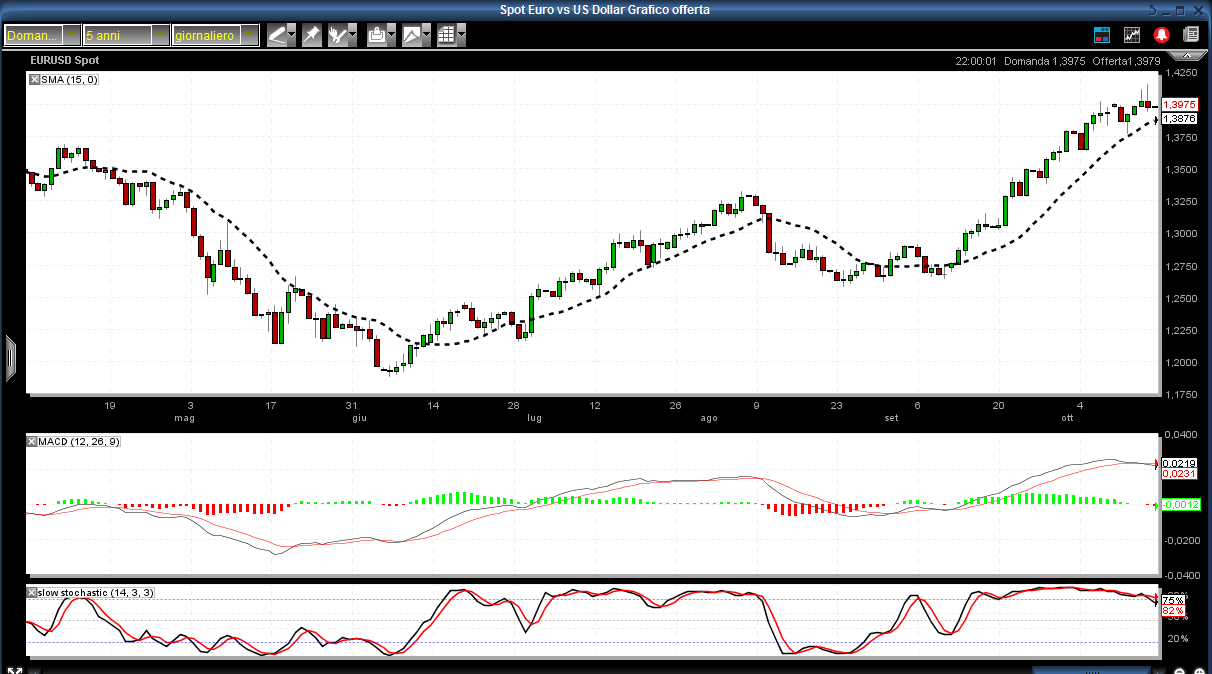Open the Domanda price type dropdown

[71, 35]
